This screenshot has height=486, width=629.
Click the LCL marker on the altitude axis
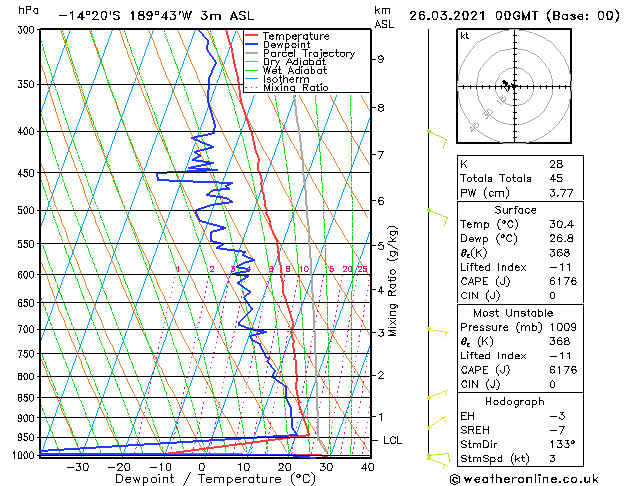393,440
